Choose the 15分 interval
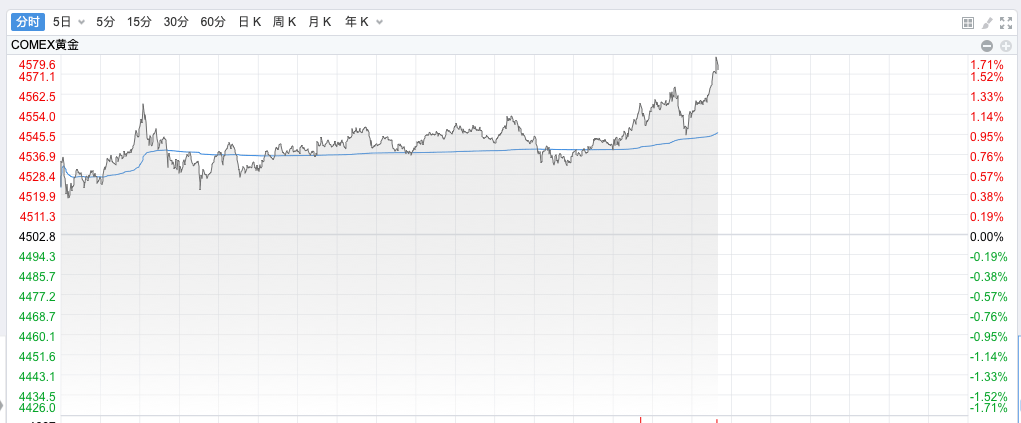 coord(139,21)
